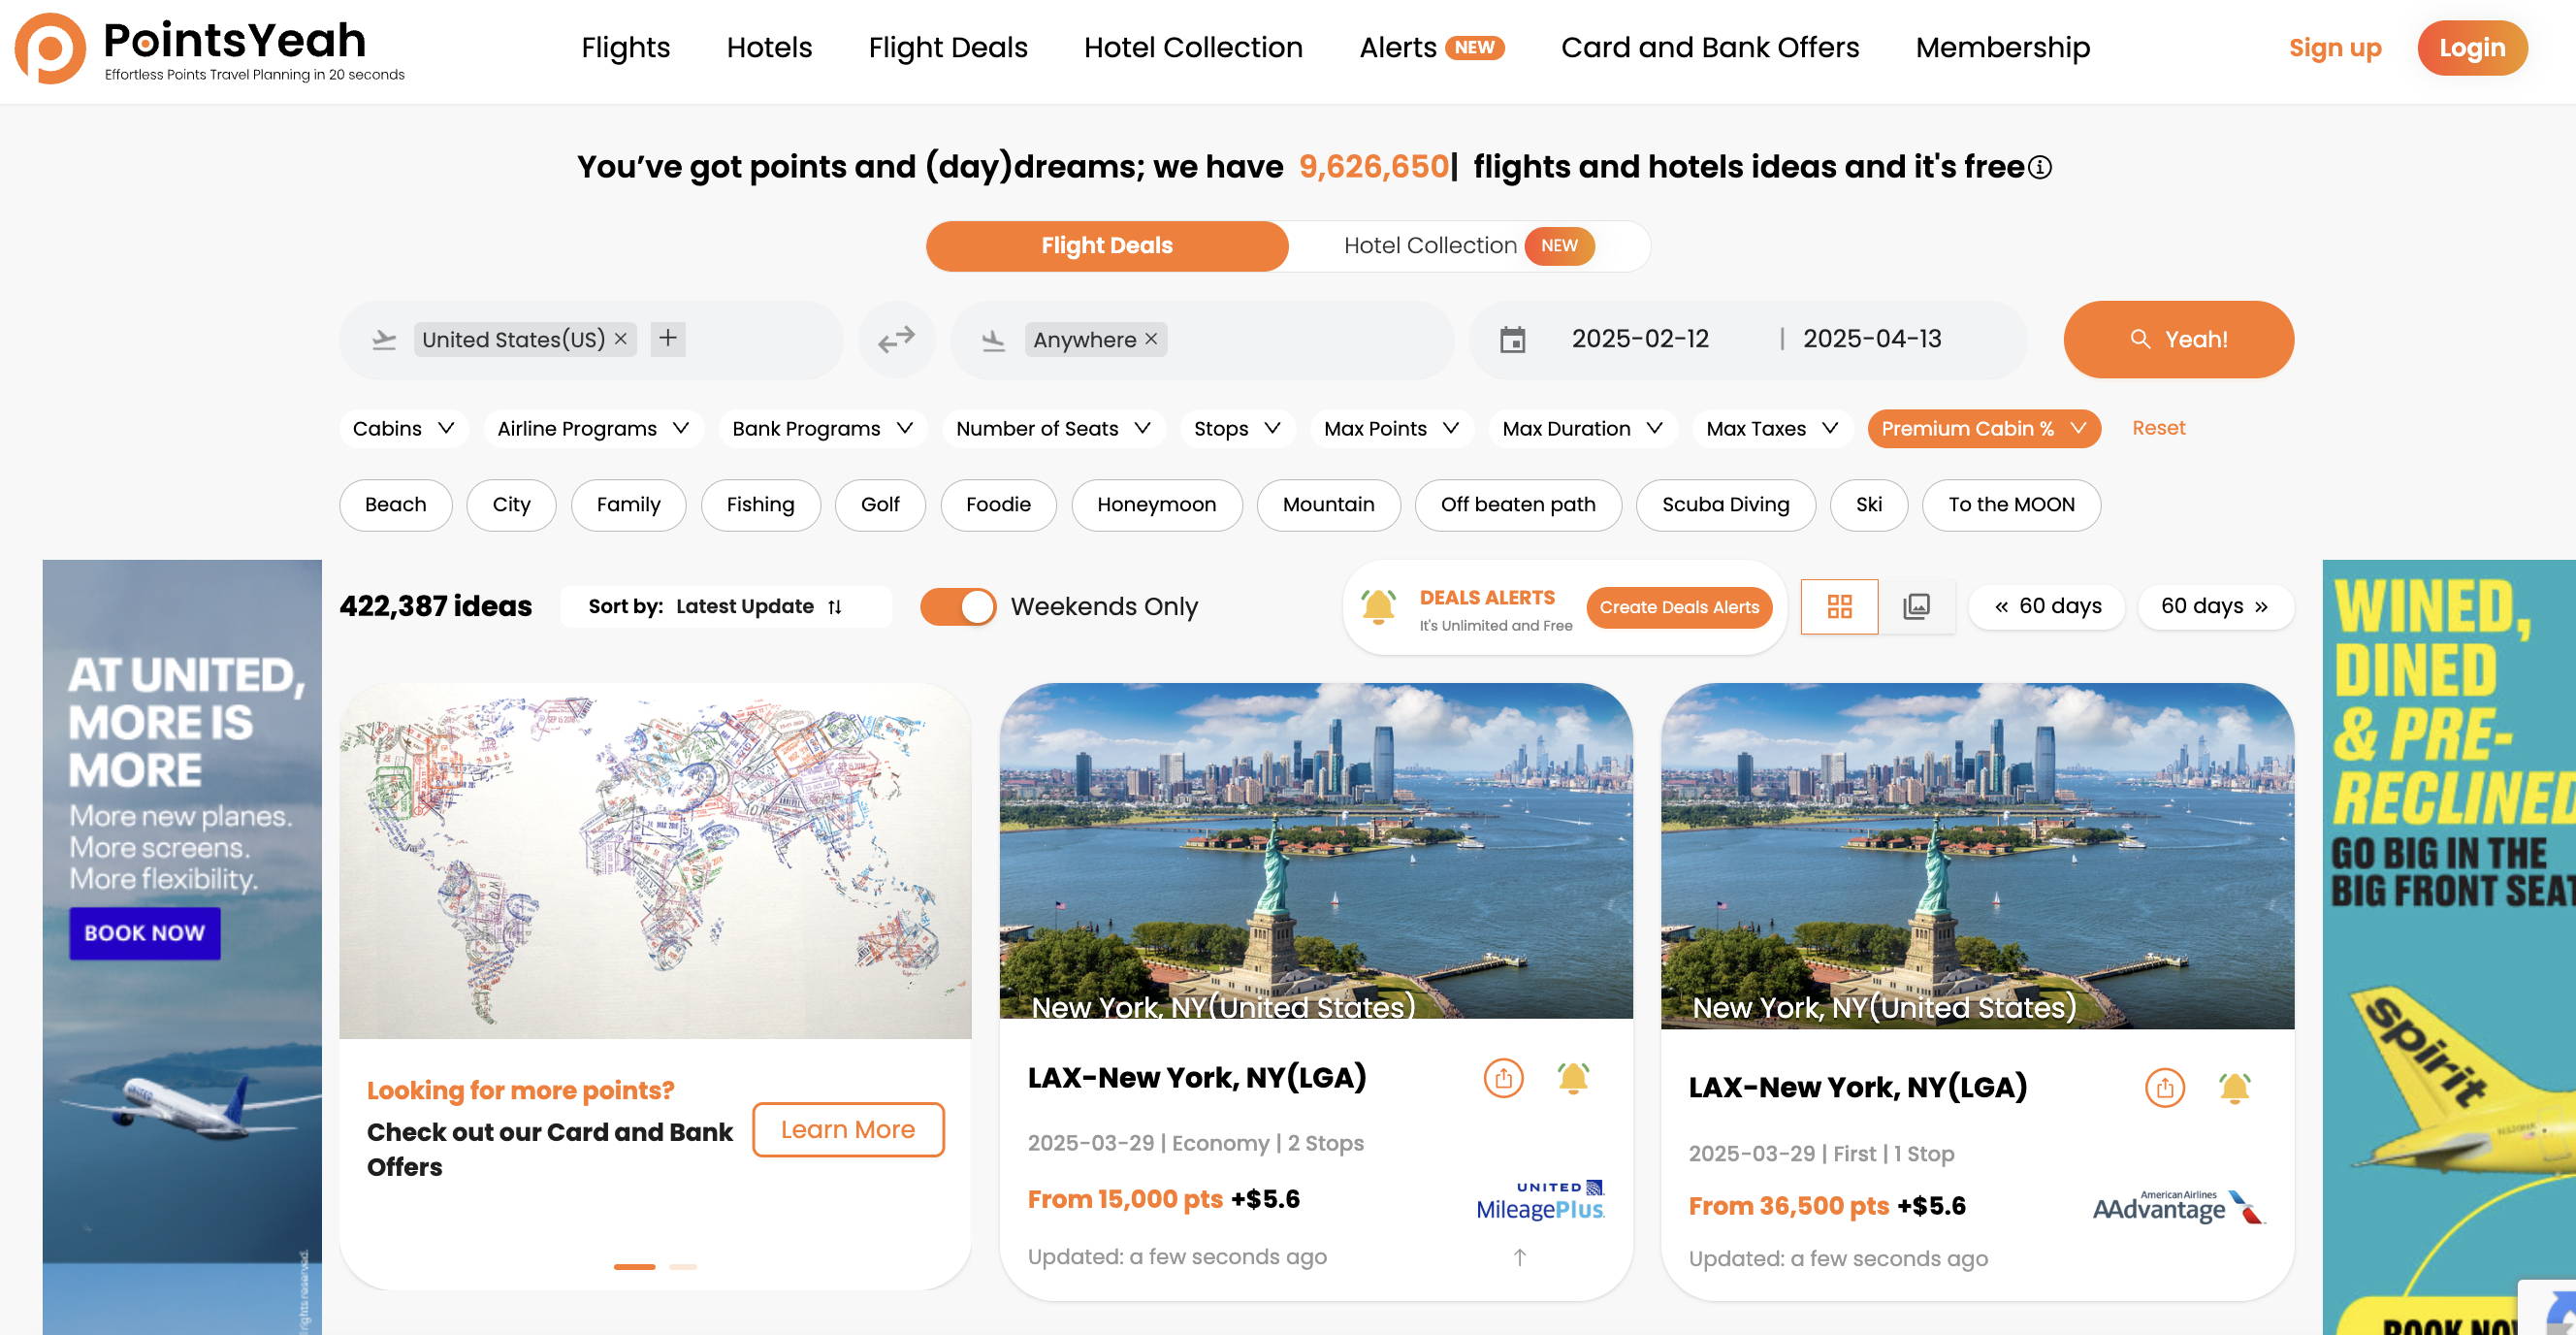
Task: Open the calendar icon for the date range
Action: 1512,340
